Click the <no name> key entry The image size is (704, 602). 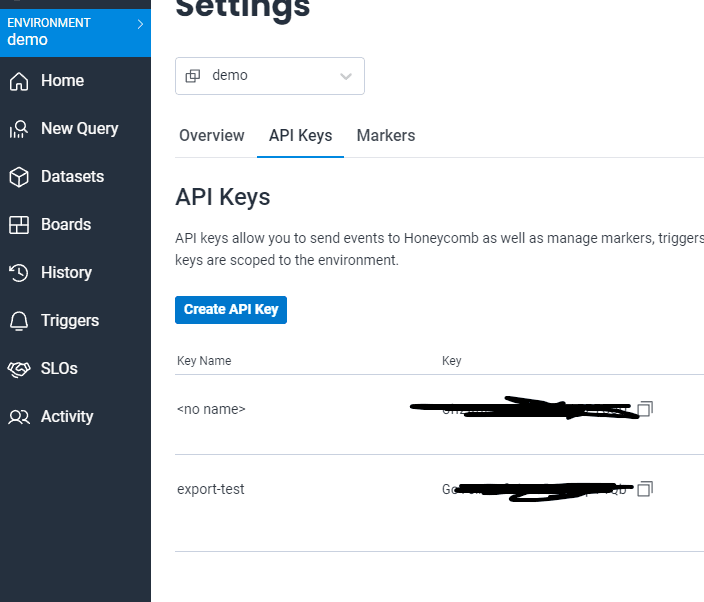(x=211, y=409)
